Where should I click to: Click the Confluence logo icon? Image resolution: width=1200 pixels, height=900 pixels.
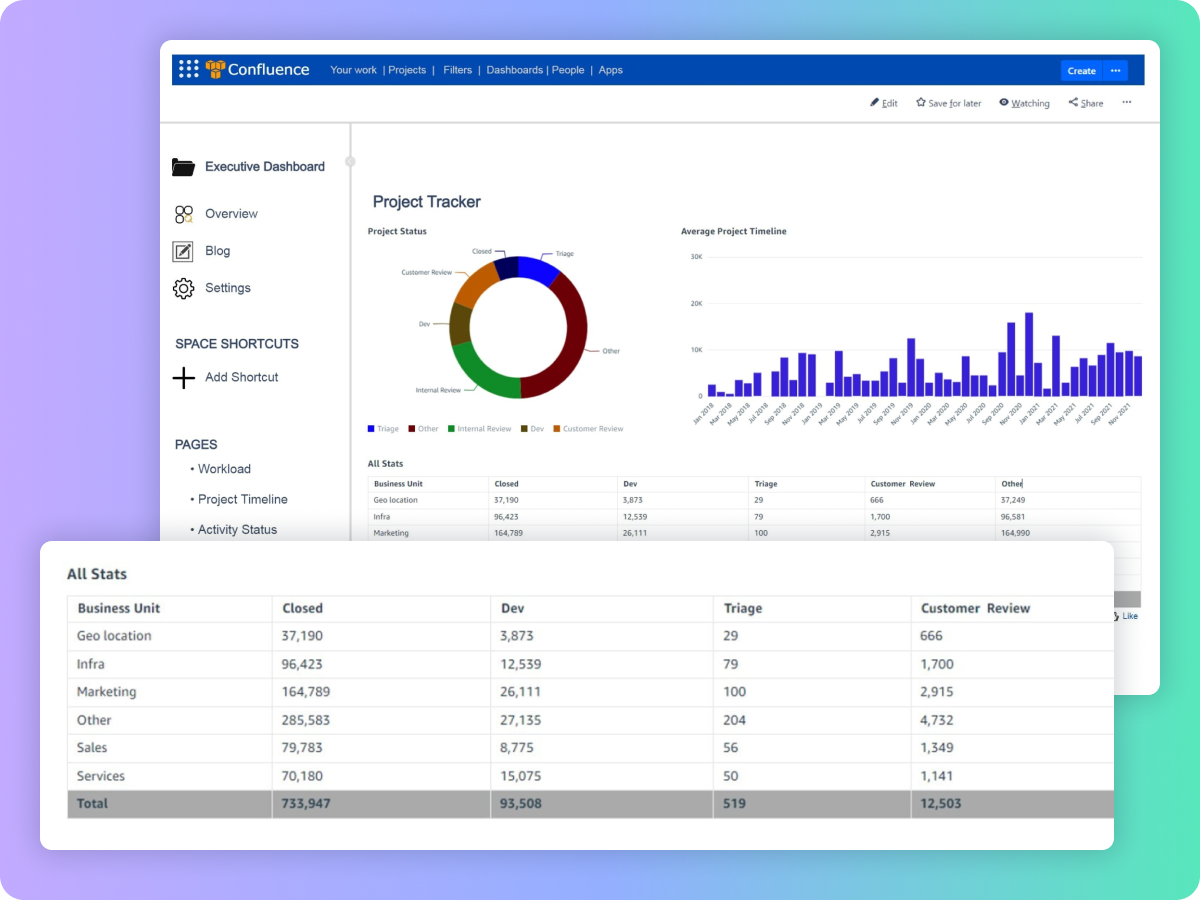click(x=215, y=69)
